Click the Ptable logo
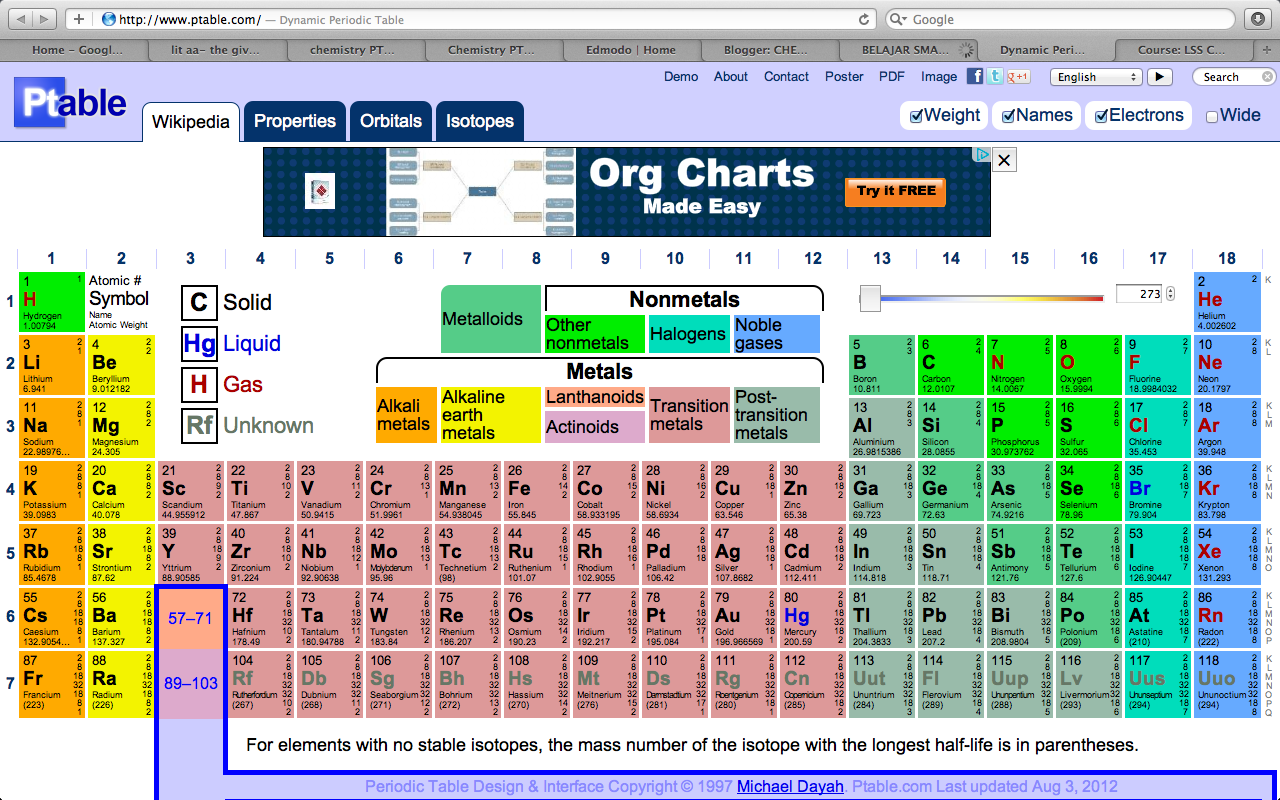 (x=69, y=102)
